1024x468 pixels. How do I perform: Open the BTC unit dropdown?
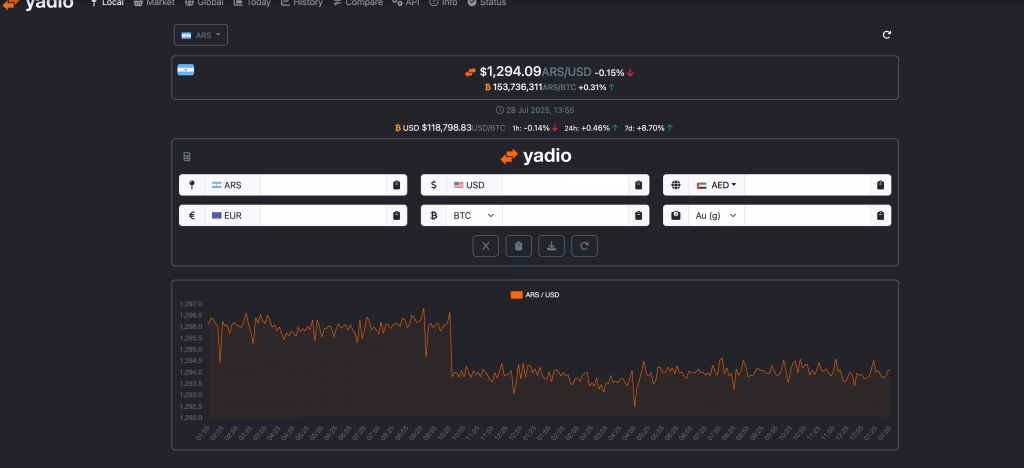474,215
